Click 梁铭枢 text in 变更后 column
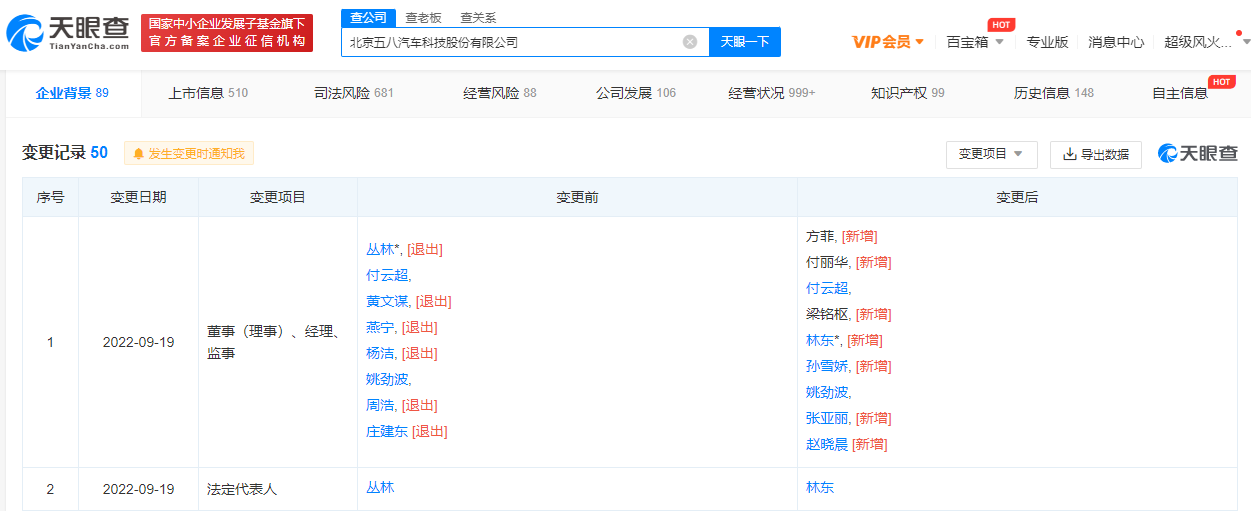The image size is (1251, 511). [827, 314]
